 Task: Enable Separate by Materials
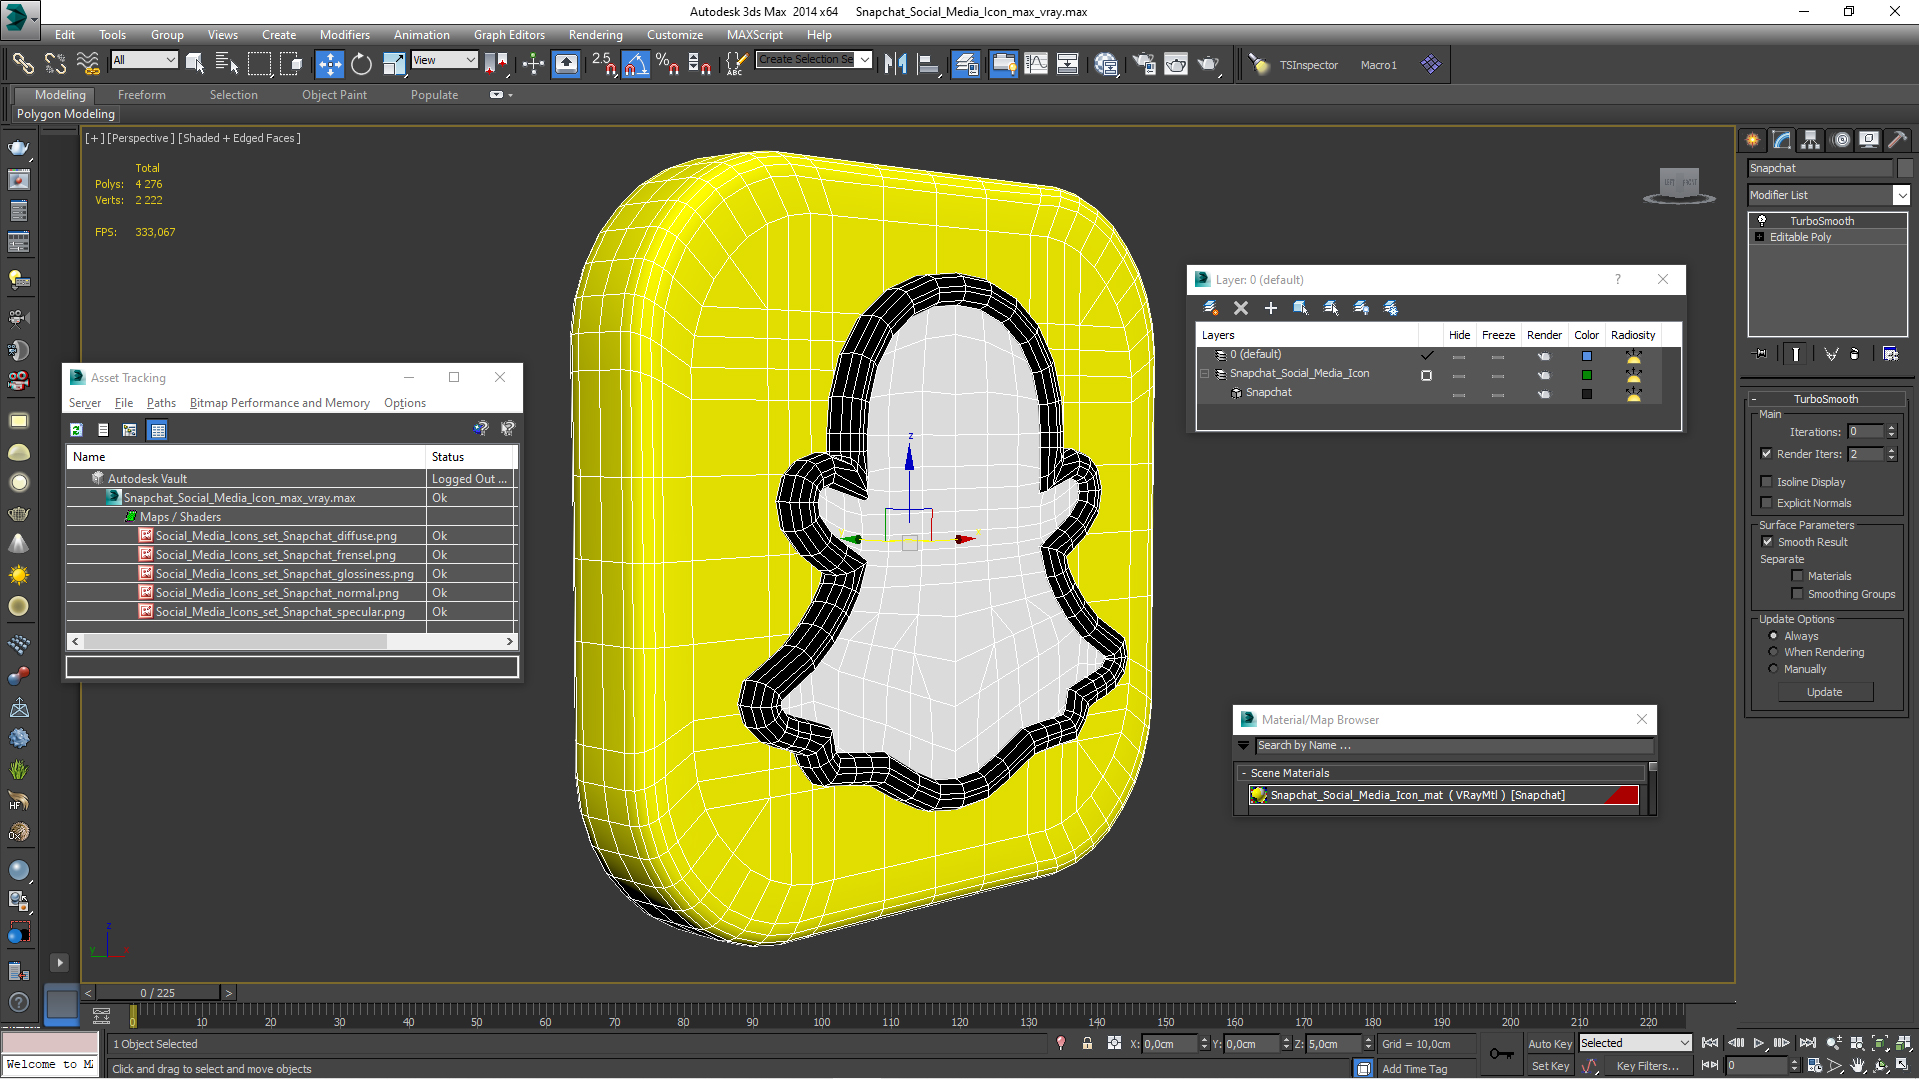click(1797, 575)
